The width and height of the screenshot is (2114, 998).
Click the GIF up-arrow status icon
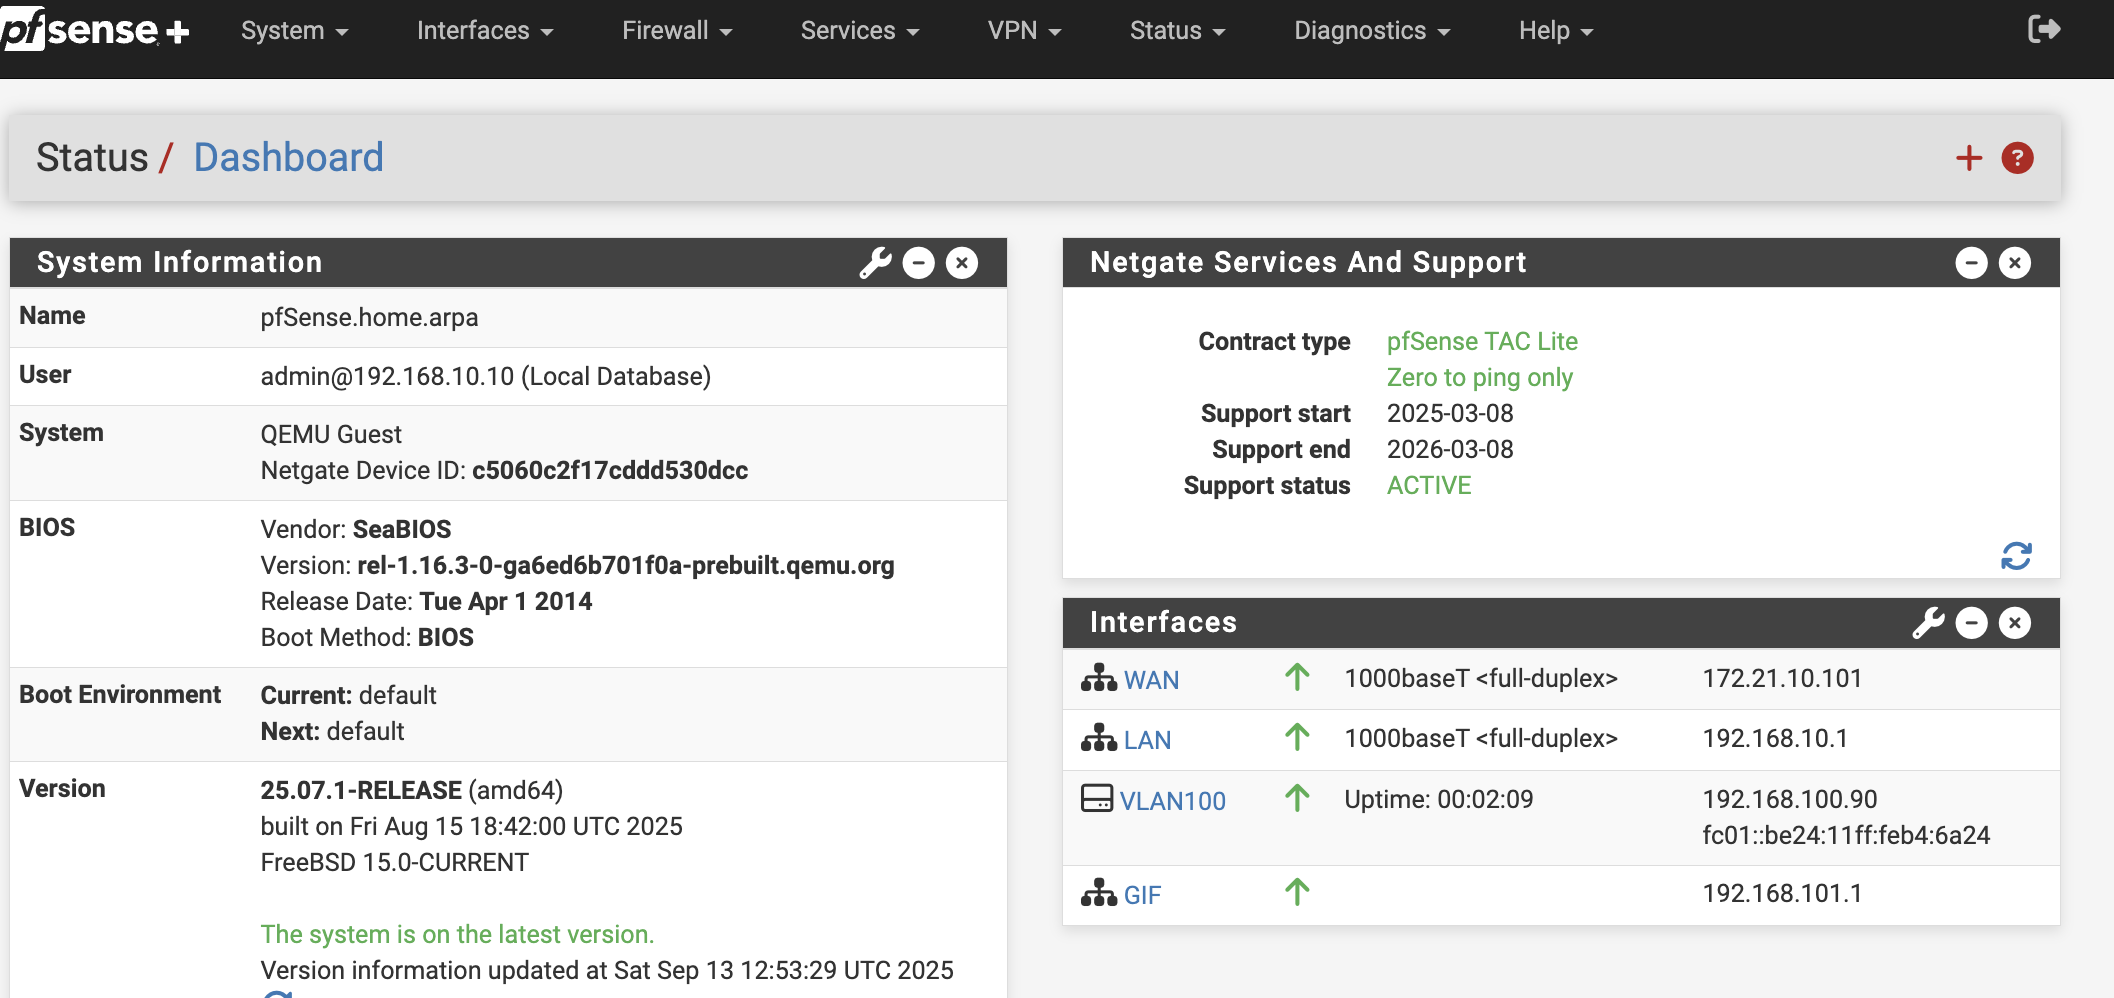point(1297,892)
